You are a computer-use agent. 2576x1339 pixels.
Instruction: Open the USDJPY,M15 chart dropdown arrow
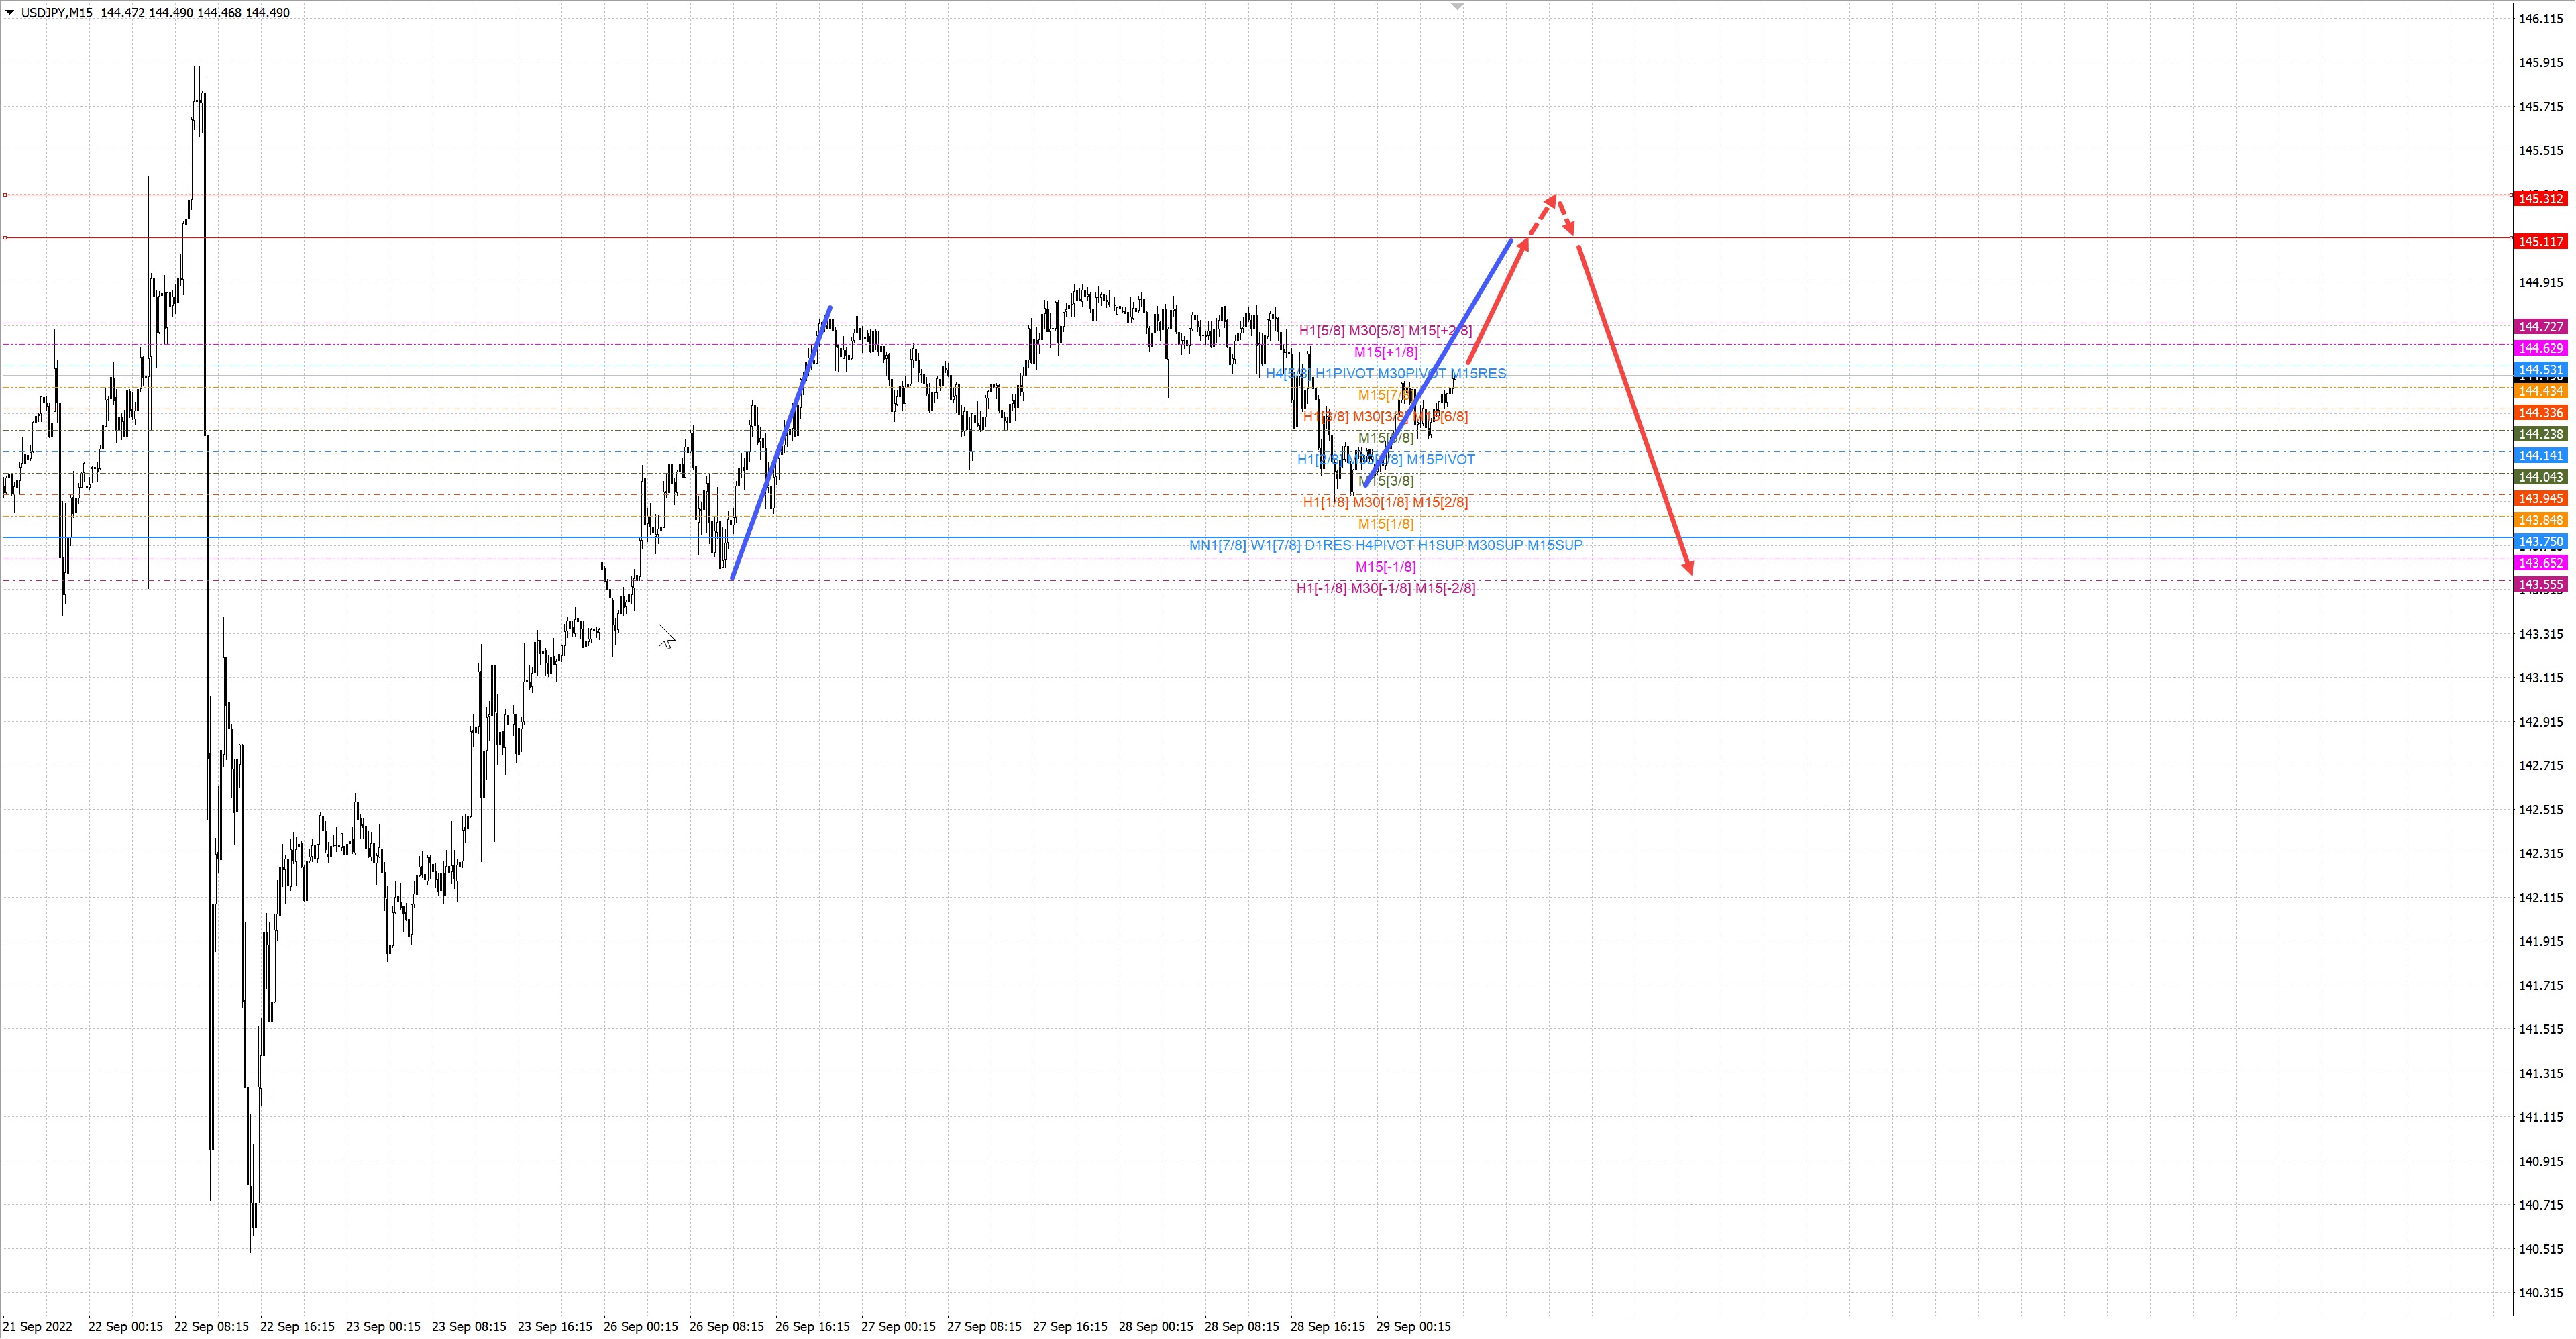point(10,13)
